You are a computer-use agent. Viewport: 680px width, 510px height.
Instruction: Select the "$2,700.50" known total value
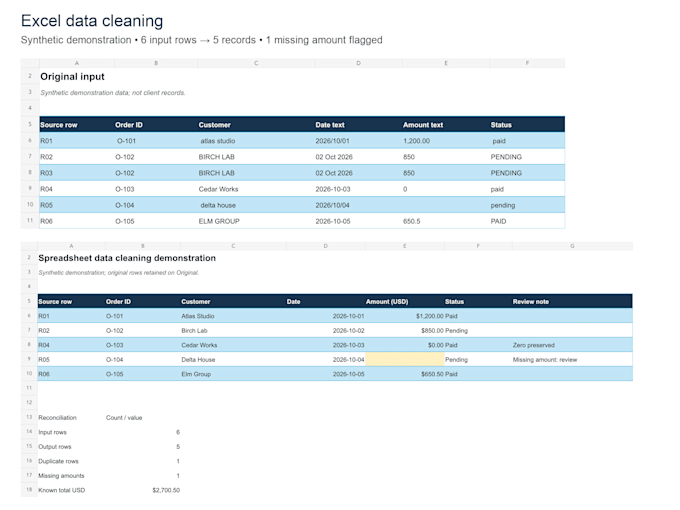[166, 490]
